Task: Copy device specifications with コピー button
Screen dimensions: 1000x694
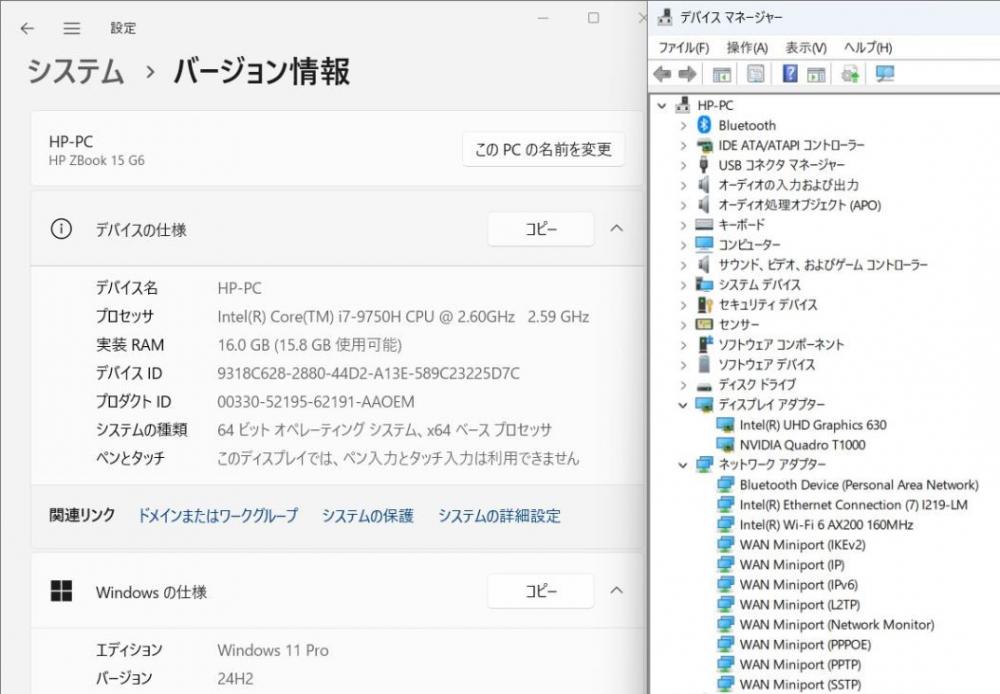Action: coord(541,228)
